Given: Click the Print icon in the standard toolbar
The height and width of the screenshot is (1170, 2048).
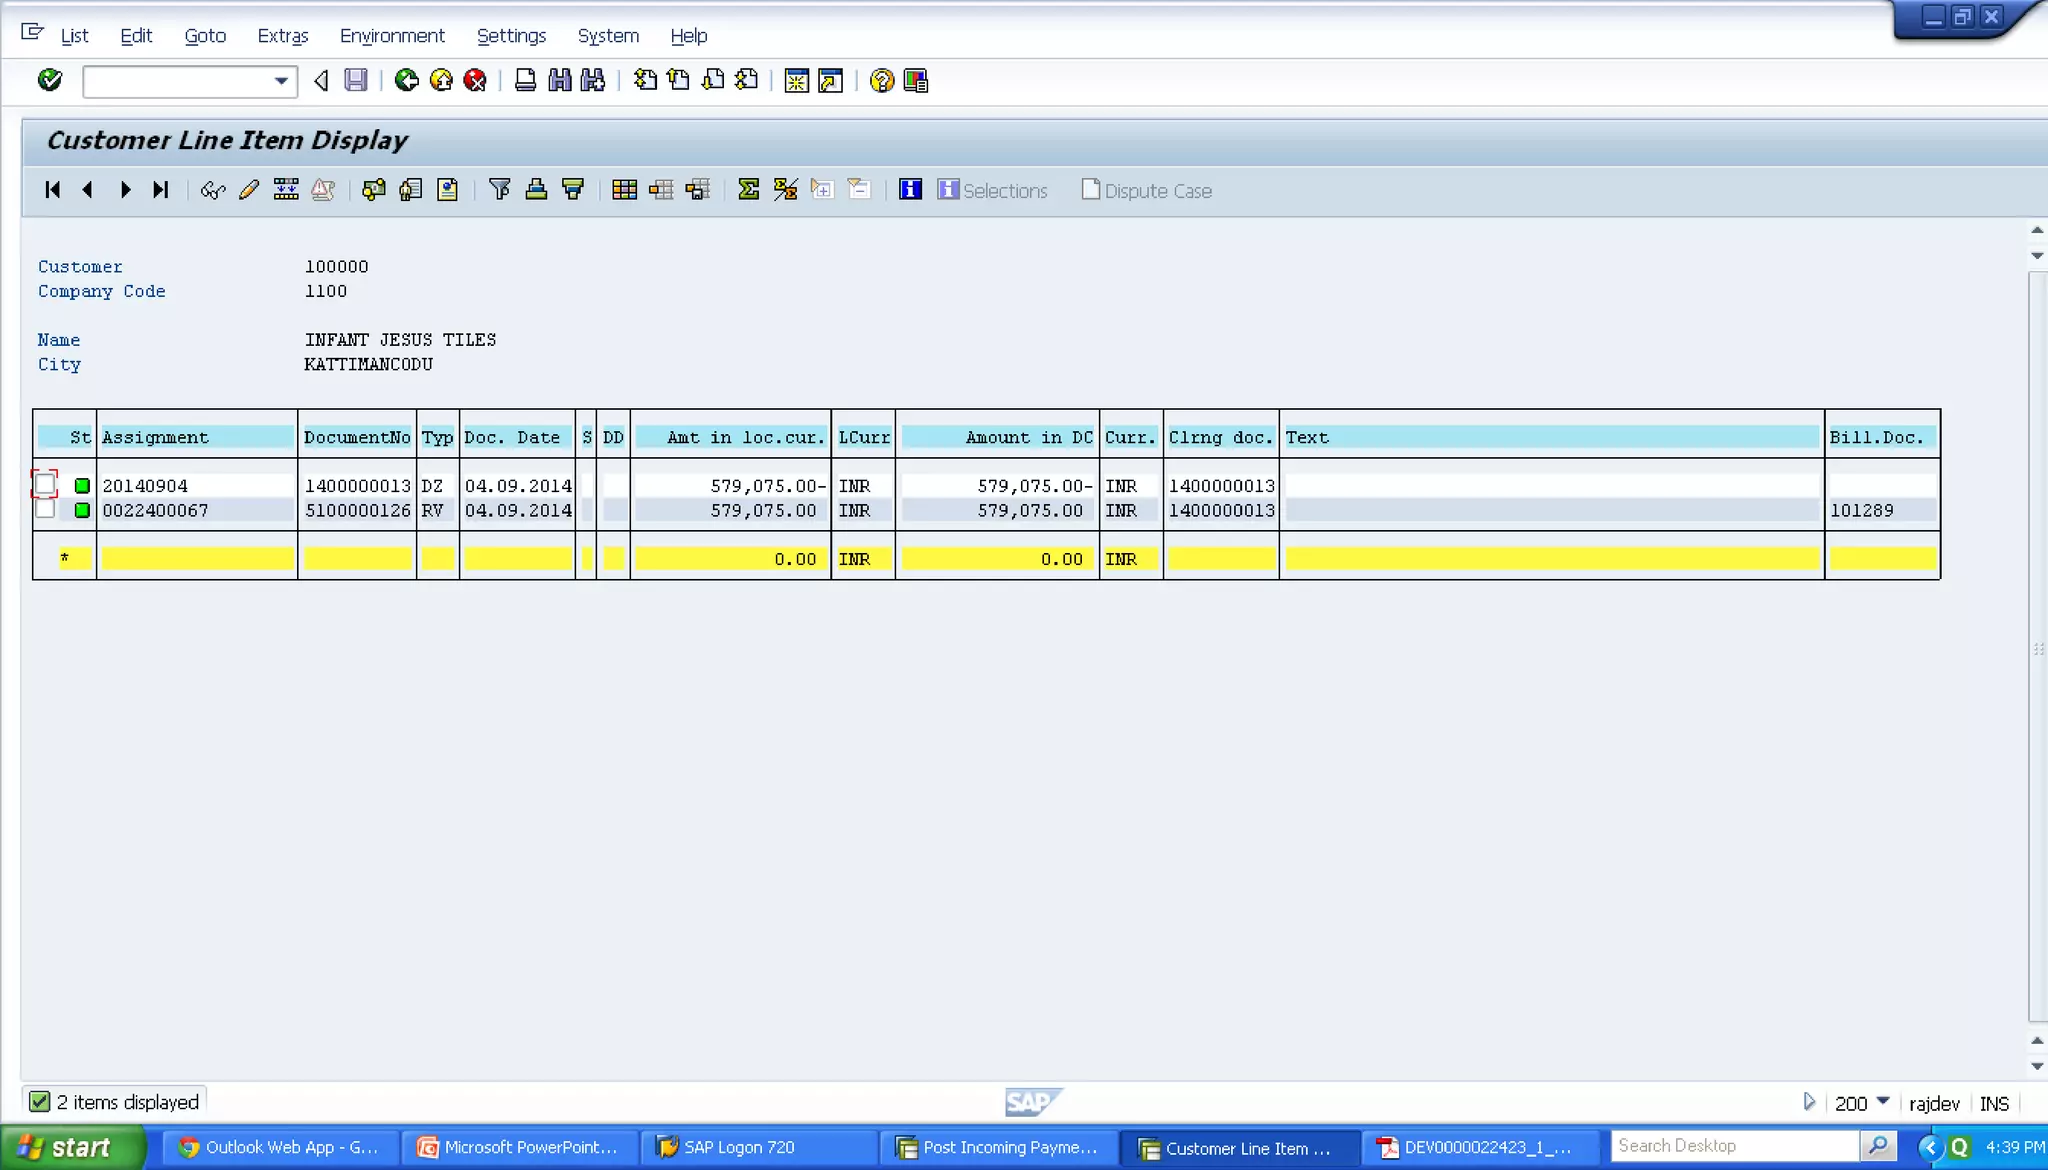Looking at the screenshot, I should 525,80.
